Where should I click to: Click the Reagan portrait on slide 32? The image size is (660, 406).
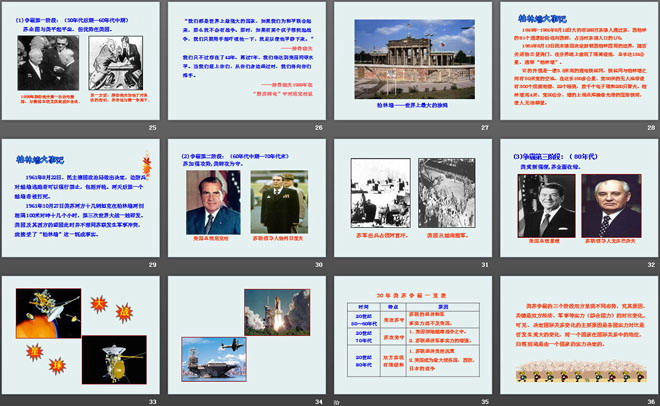coord(546,206)
